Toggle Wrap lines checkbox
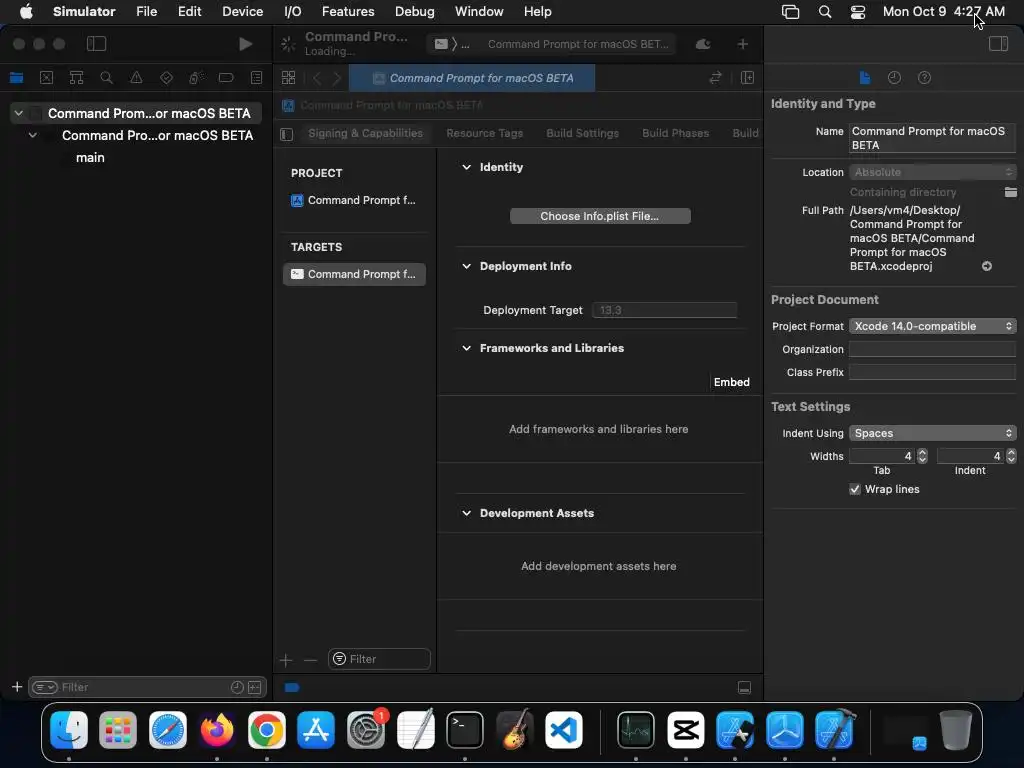Image resolution: width=1024 pixels, height=768 pixels. pyautogui.click(x=855, y=489)
